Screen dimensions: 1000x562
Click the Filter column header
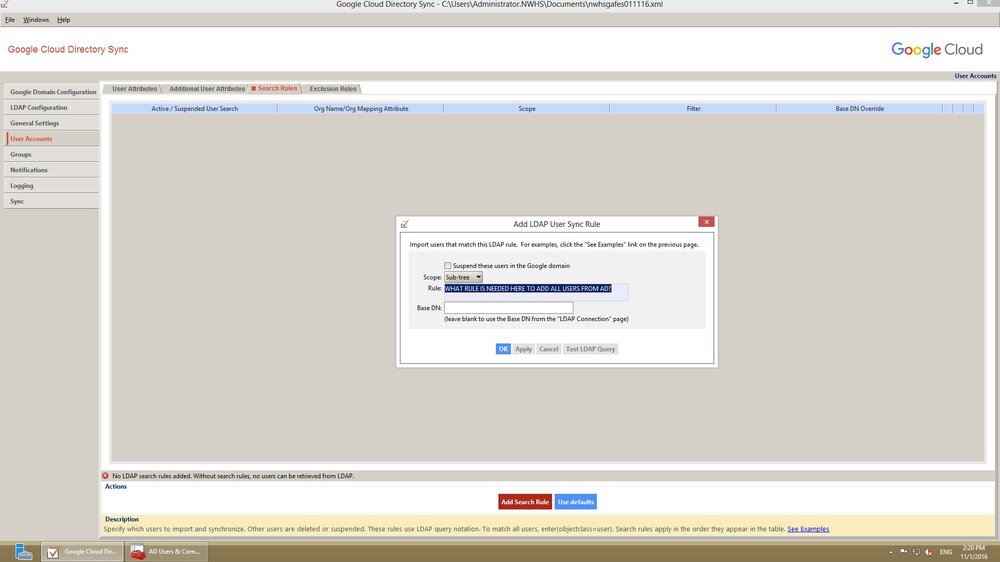click(x=693, y=108)
